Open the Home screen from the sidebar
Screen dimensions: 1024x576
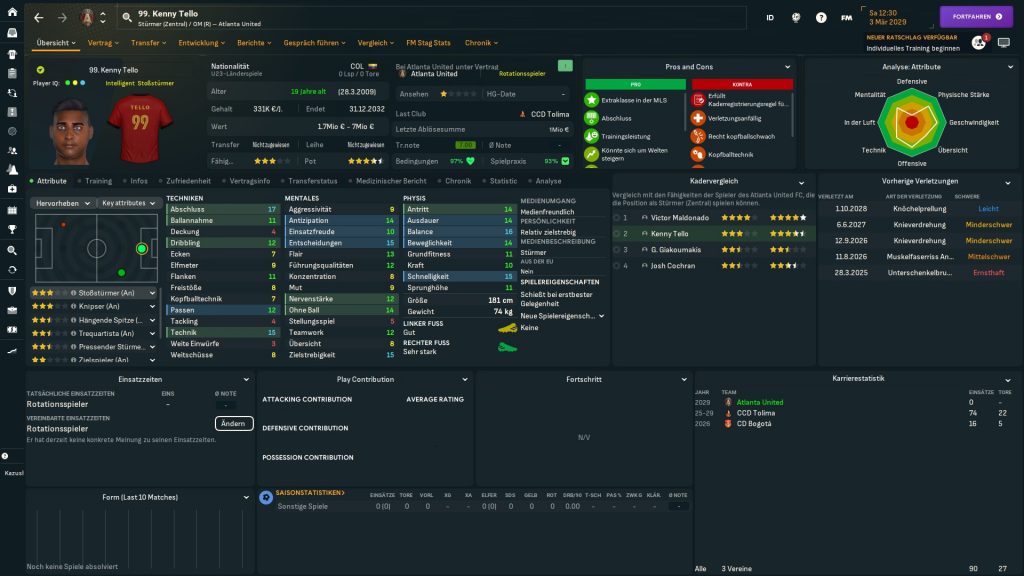tap(12, 32)
